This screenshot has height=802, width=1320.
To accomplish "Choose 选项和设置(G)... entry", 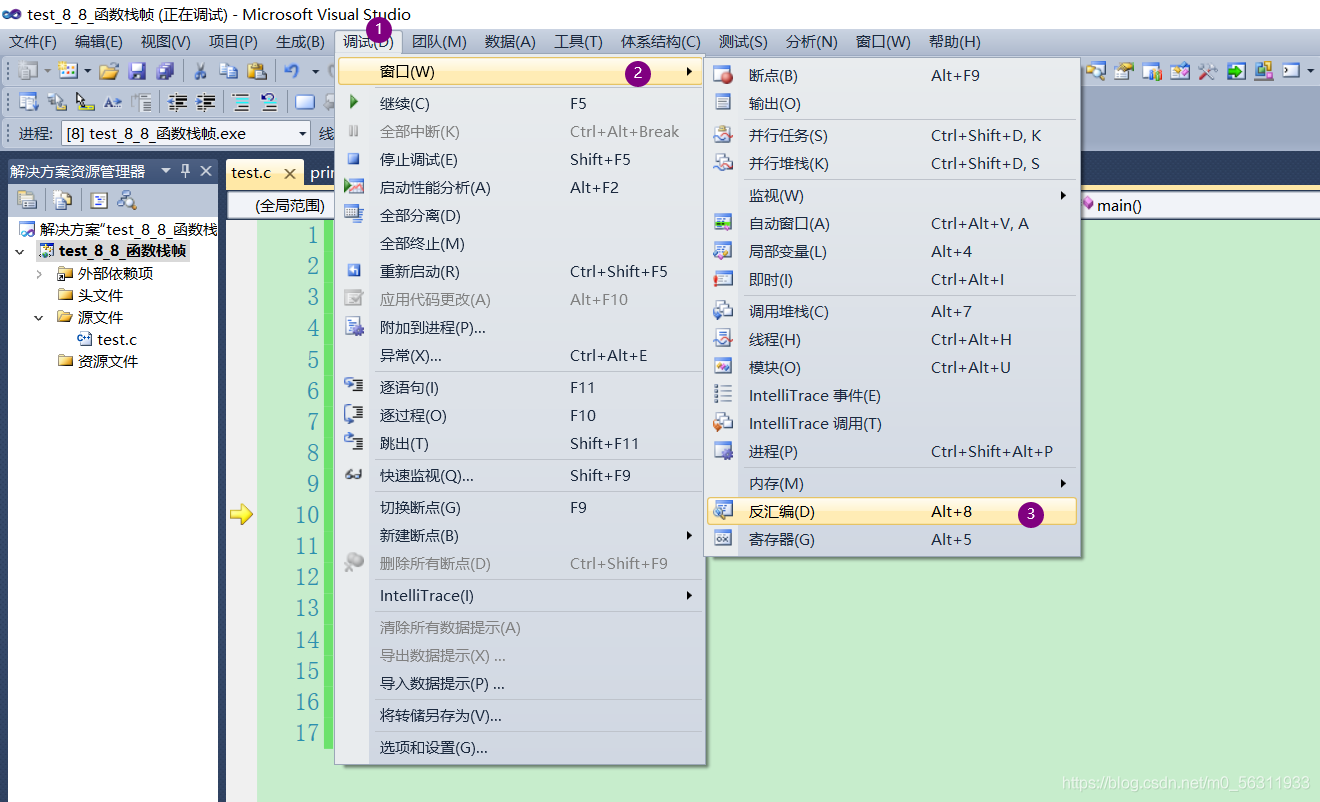I will (519, 747).
